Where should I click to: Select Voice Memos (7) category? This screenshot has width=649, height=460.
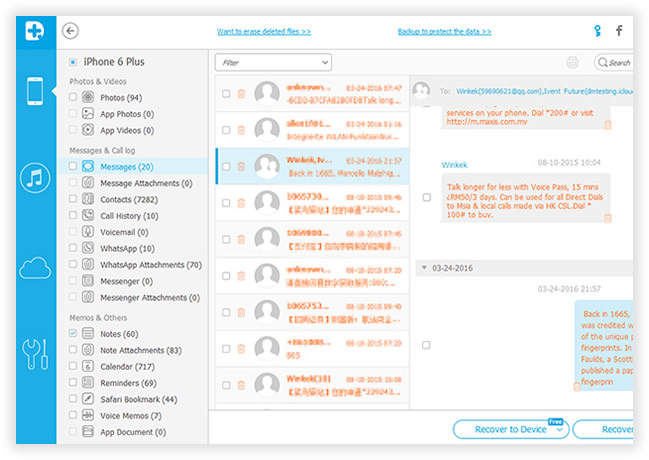[x=131, y=416]
